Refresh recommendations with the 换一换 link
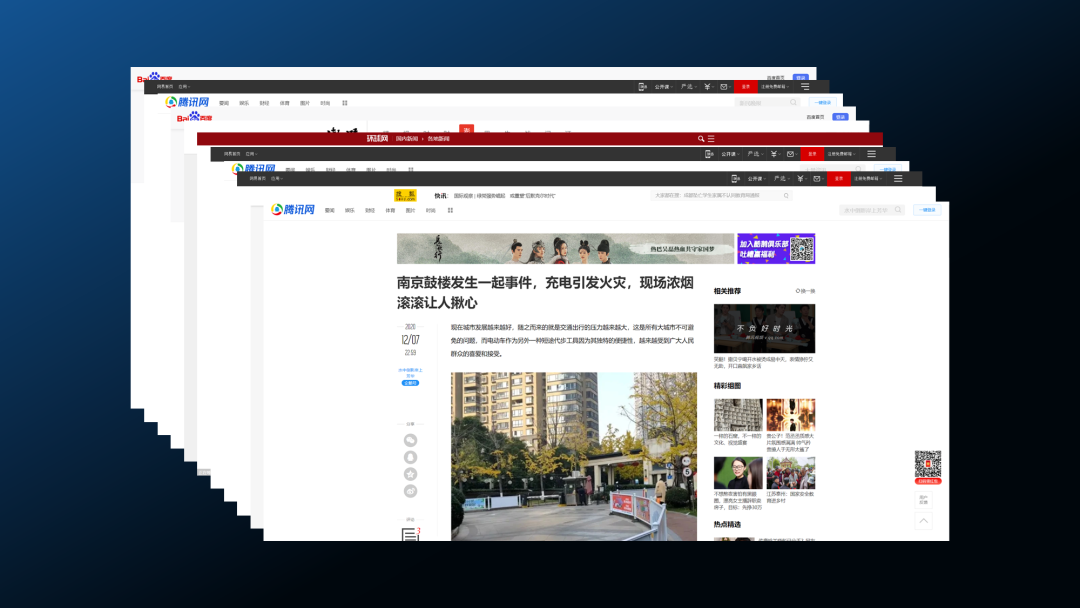Screen dimensions: 1080x608 (x=806, y=291)
